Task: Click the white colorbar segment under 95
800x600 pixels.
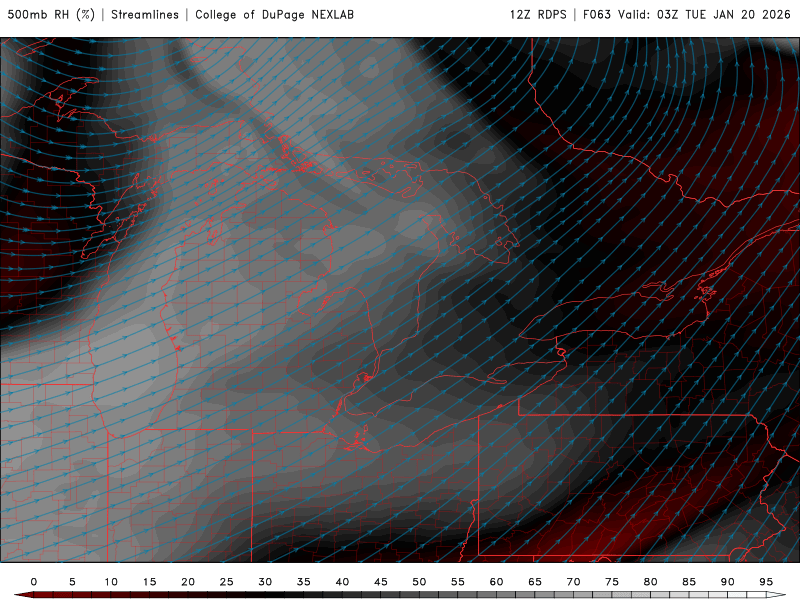Action: pyautogui.click(x=766, y=595)
